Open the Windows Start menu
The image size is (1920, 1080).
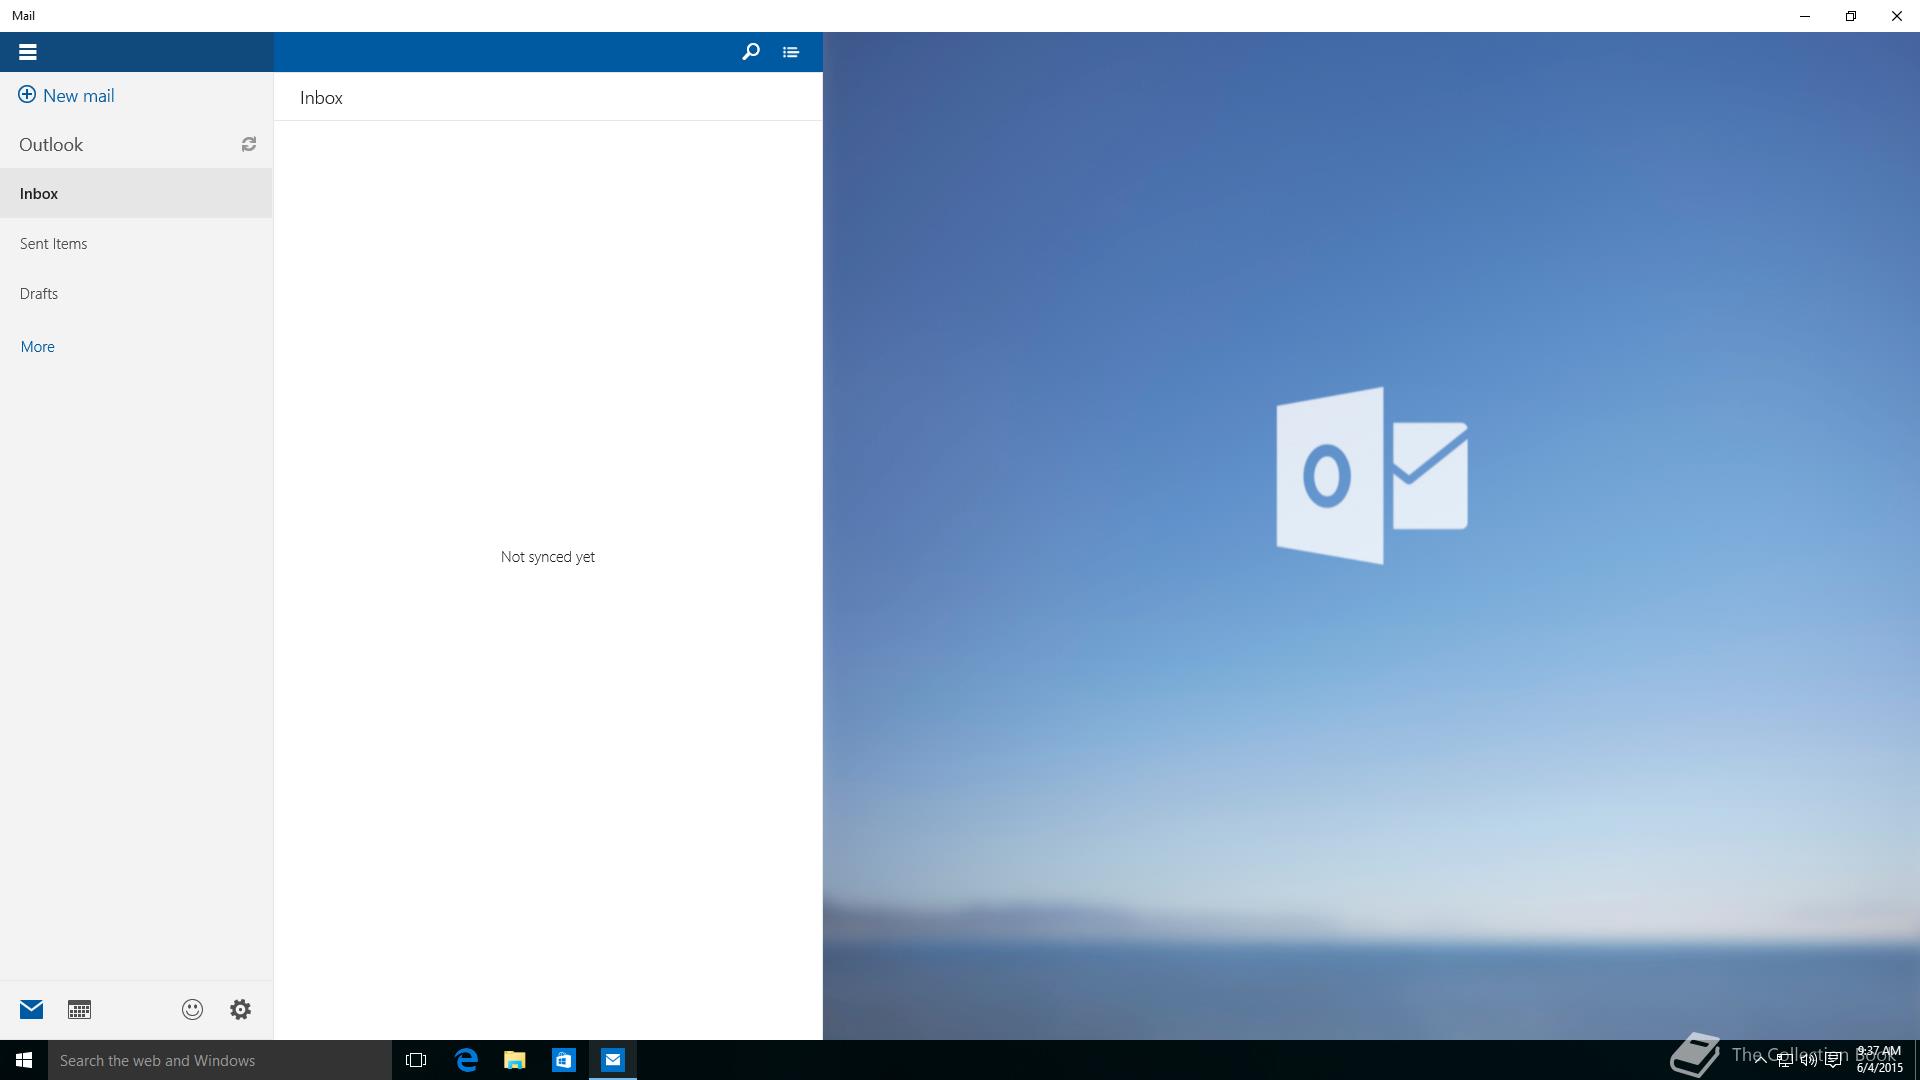pos(24,1060)
